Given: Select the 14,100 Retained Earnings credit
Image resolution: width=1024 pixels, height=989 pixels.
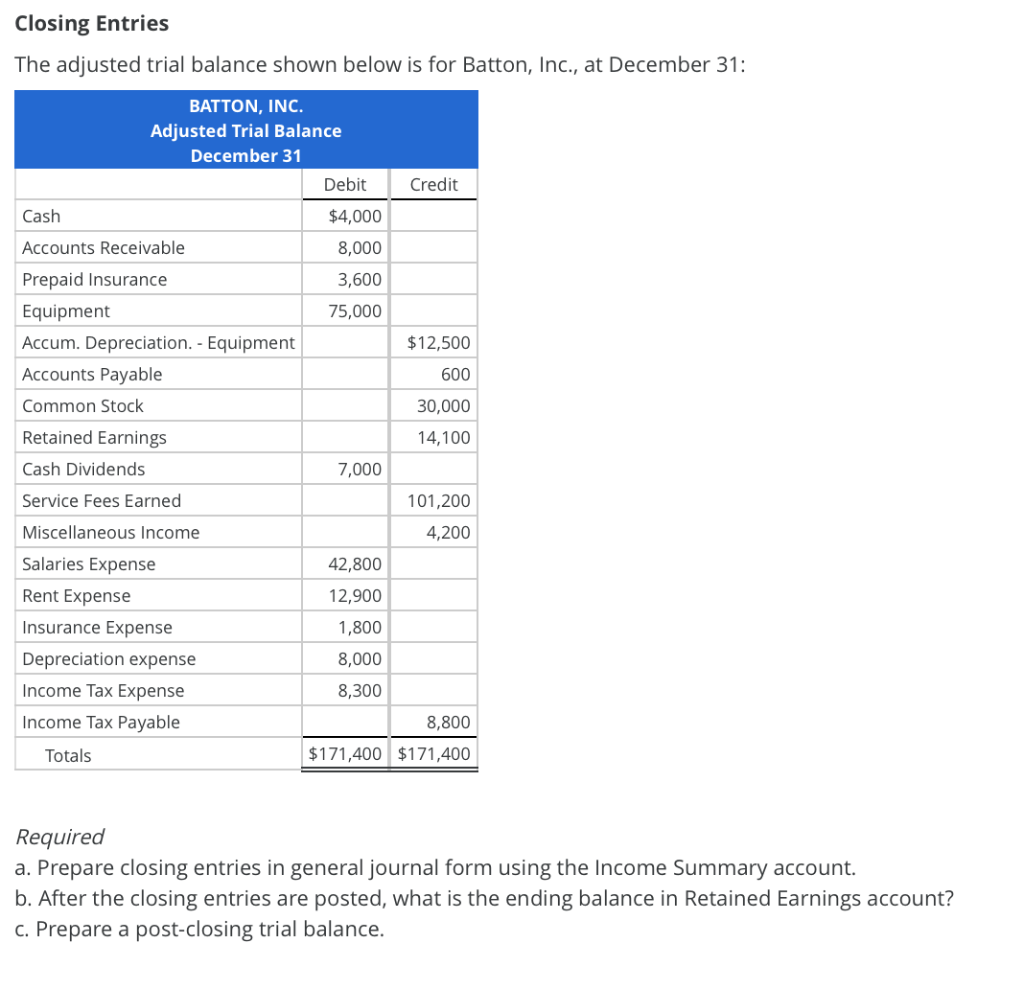Looking at the screenshot, I should pyautogui.click(x=443, y=438).
